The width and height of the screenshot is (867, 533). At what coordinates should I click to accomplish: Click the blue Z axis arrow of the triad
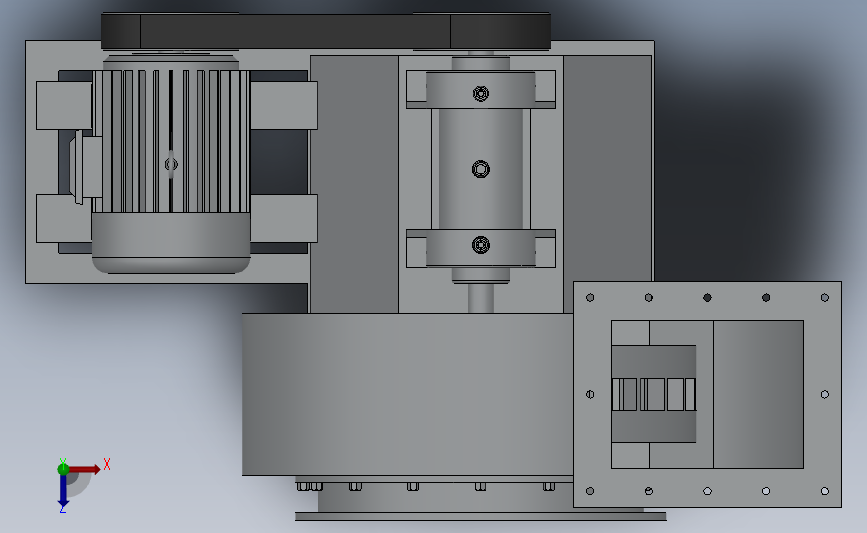(x=63, y=490)
